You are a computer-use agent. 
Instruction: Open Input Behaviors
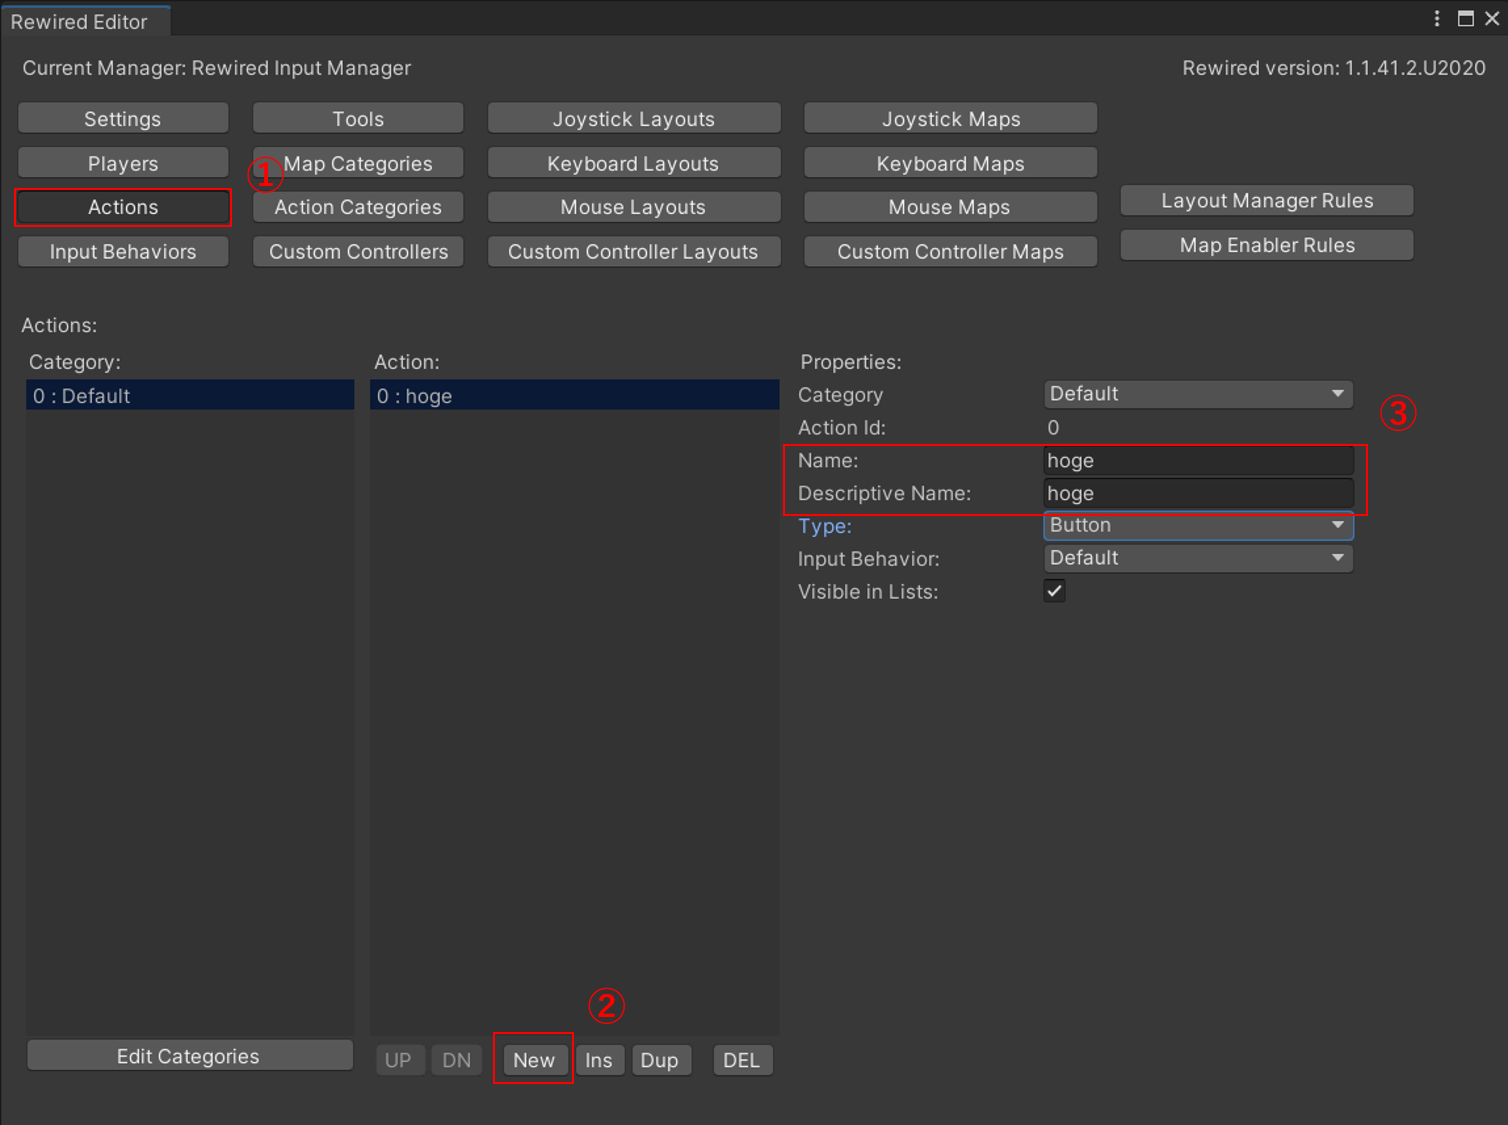122,251
